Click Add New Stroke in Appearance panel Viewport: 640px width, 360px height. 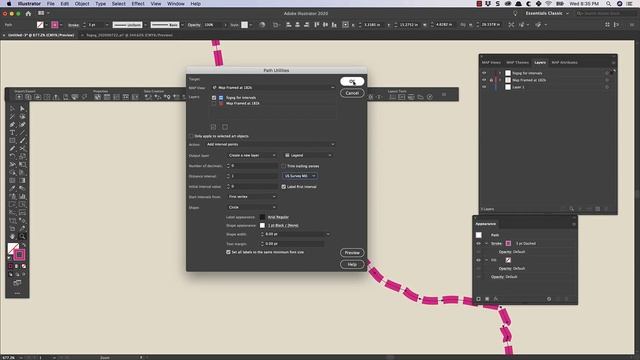[x=478, y=299]
